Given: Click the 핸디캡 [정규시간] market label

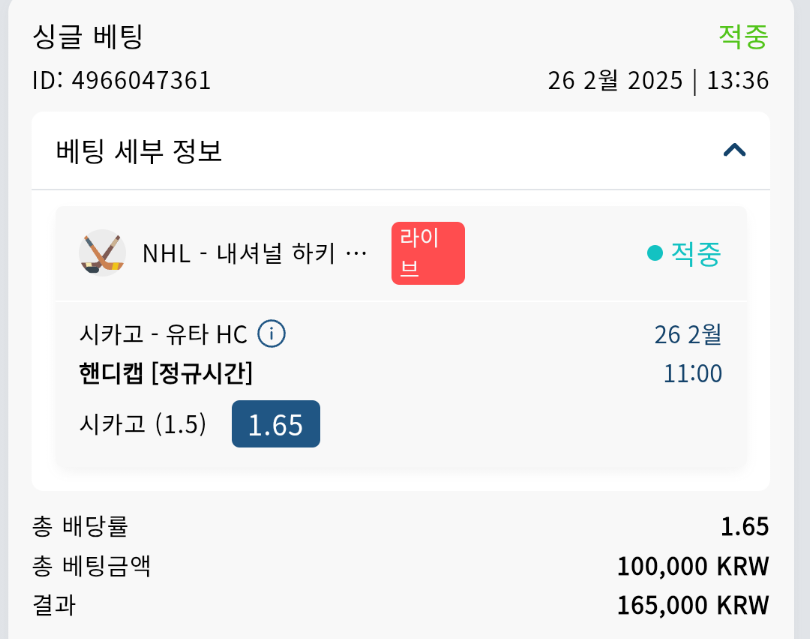Looking at the screenshot, I should (x=166, y=374).
